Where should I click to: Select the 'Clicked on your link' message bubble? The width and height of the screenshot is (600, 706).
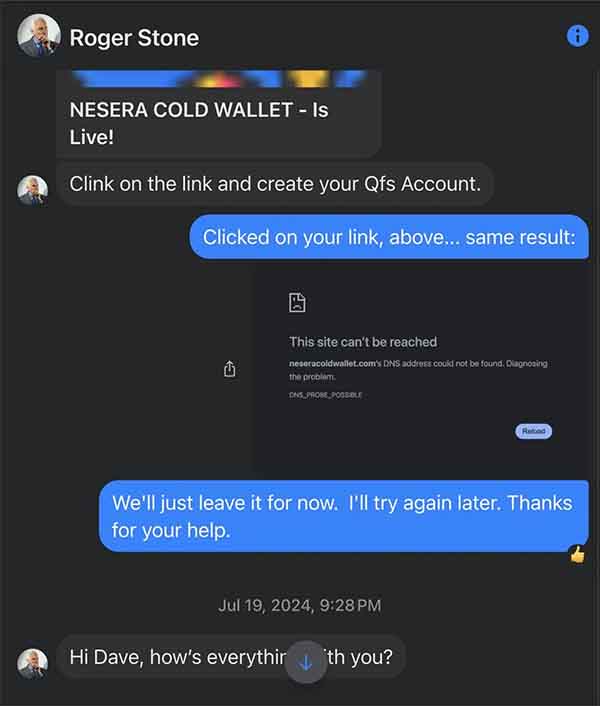389,237
